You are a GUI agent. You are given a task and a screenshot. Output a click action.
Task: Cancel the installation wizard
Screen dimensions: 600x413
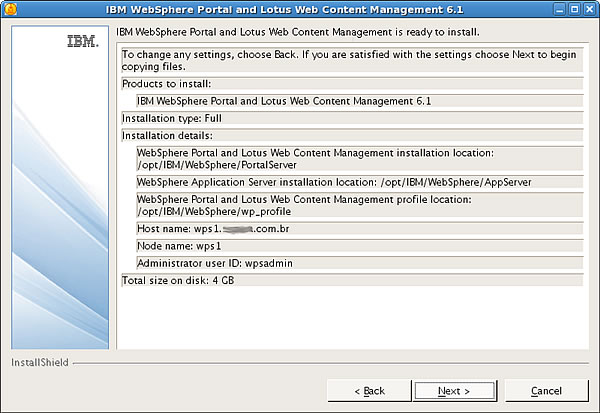point(546,391)
